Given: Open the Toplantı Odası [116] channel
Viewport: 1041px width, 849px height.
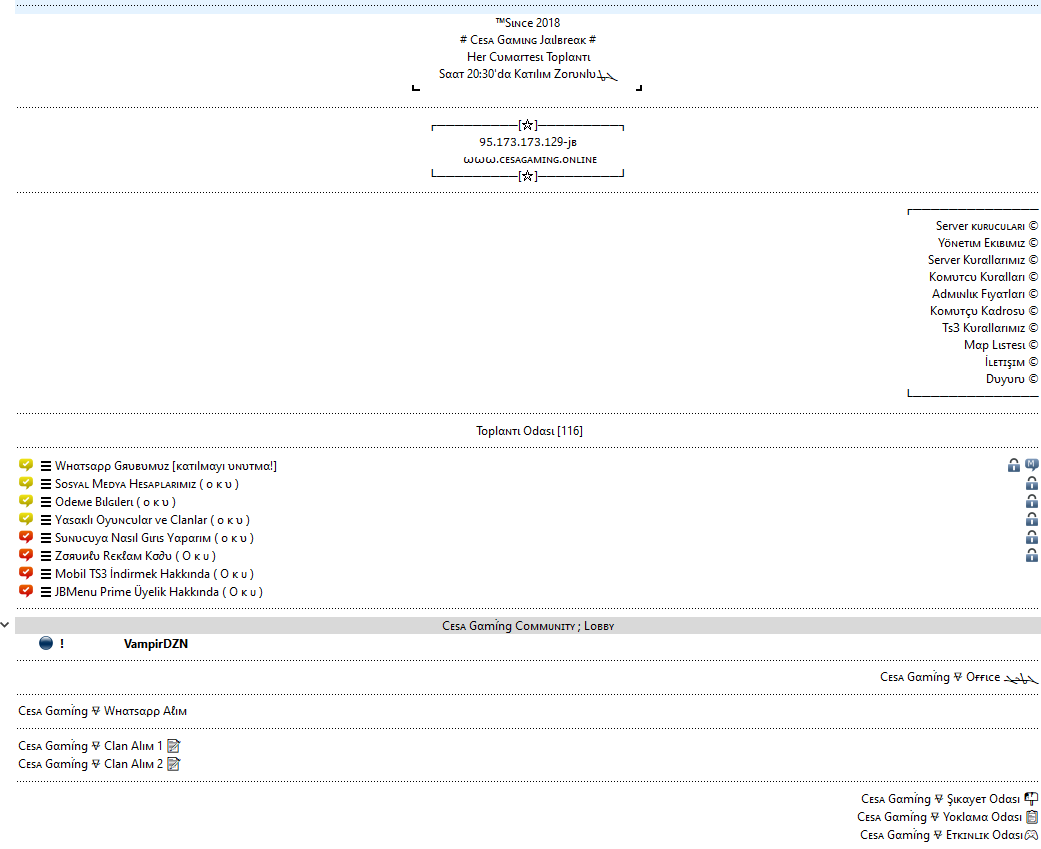Looking at the screenshot, I should pyautogui.click(x=529, y=431).
